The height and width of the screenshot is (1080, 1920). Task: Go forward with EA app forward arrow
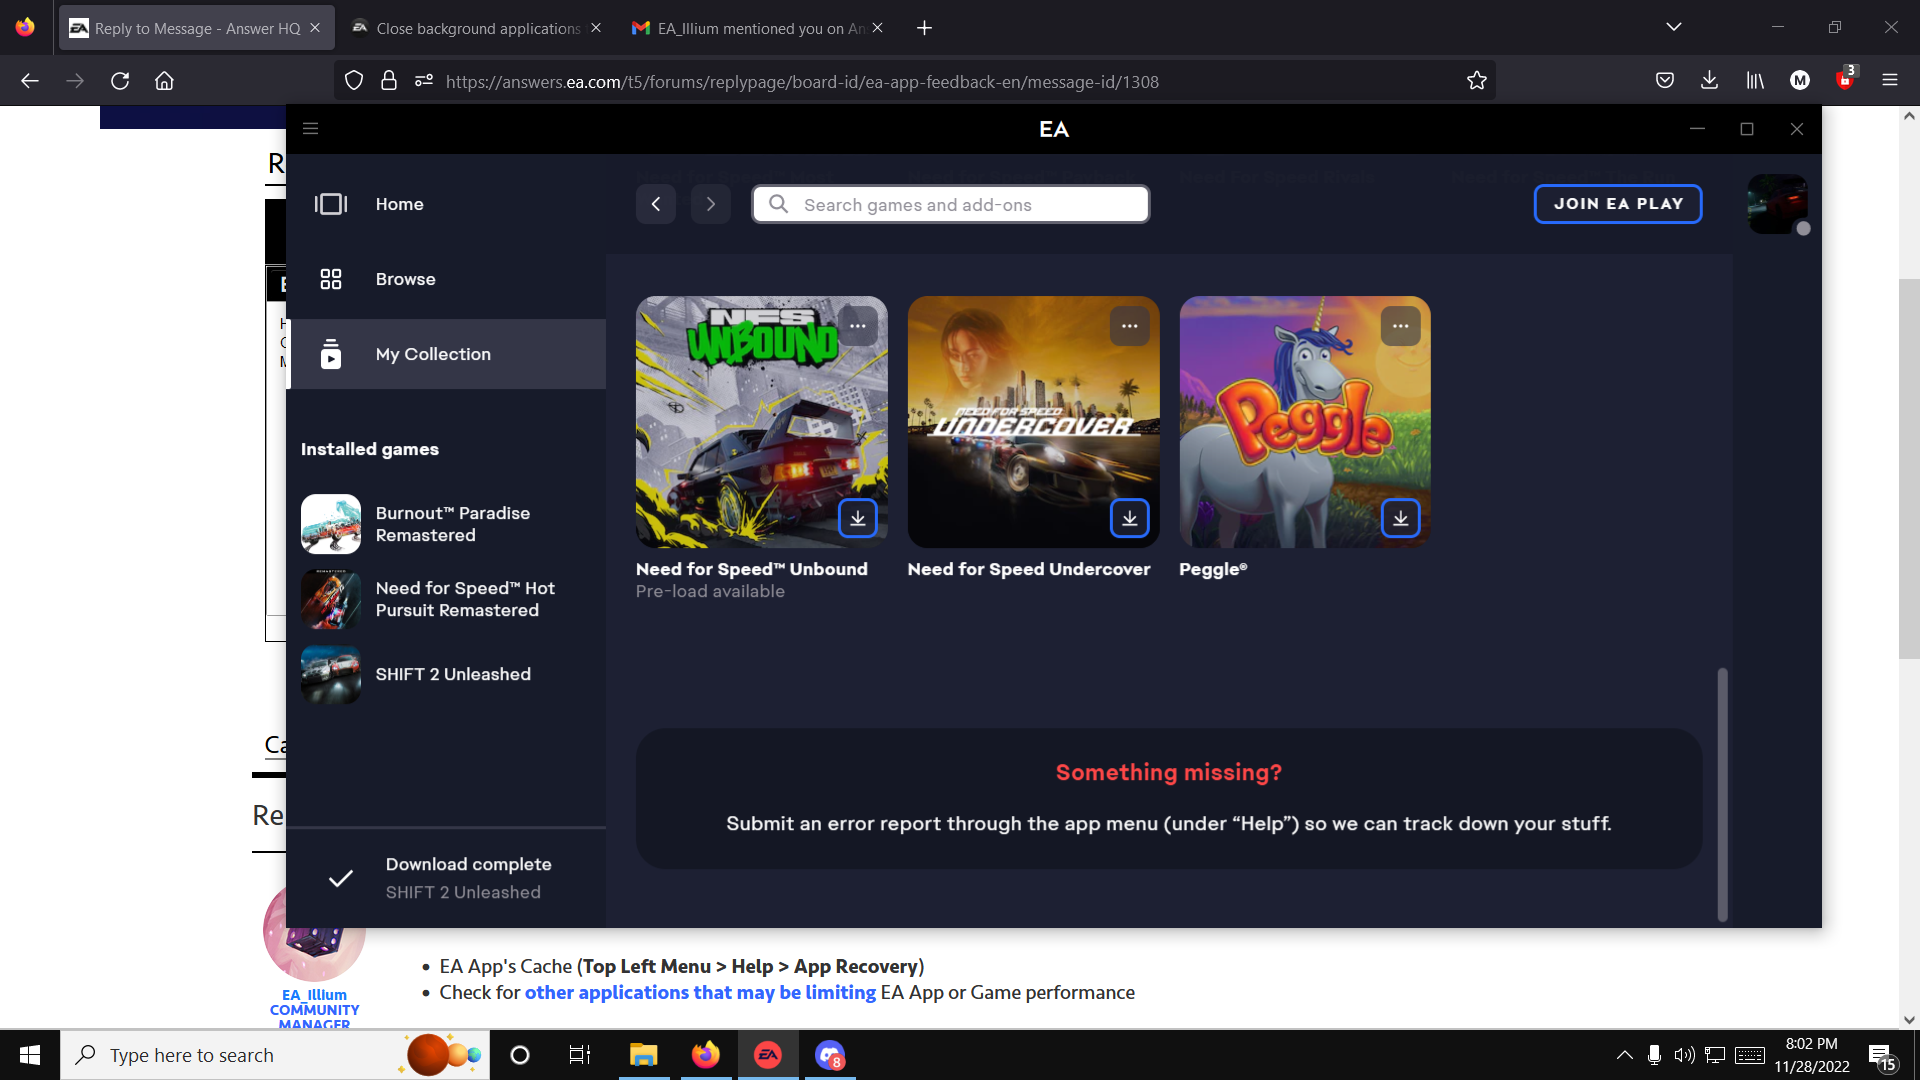click(x=711, y=204)
